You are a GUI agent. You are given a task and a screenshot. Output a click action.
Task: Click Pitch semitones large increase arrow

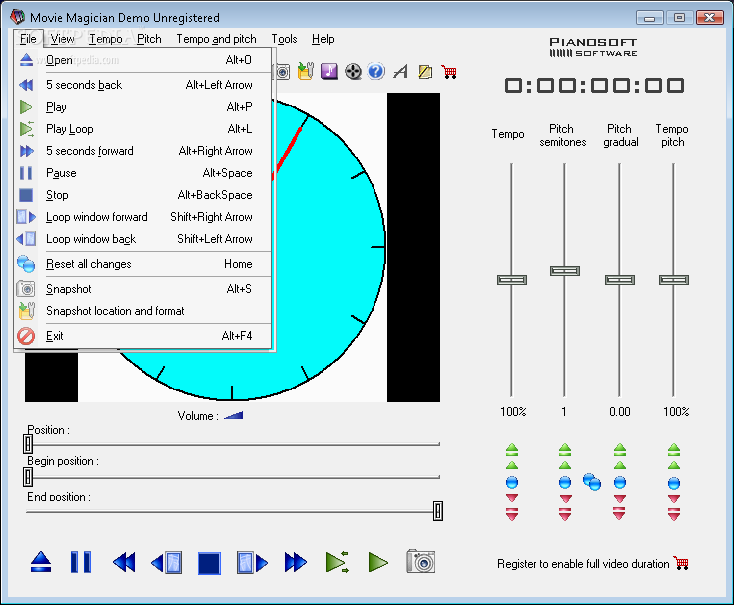pyautogui.click(x=565, y=450)
